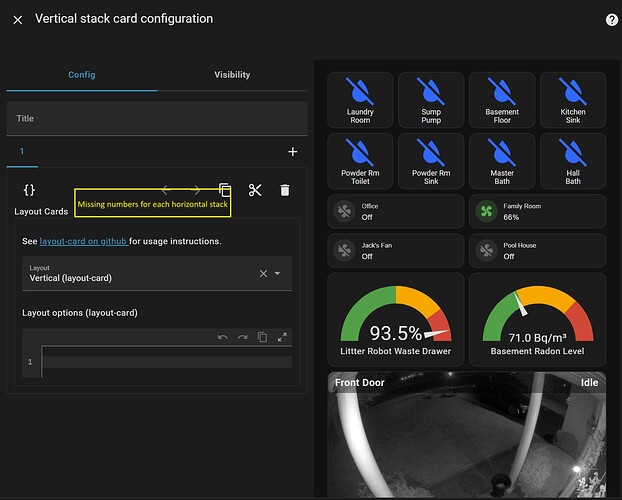Viewport: 622px width, 500px height.
Task: Open the Sump Pump leak sensor tile
Action: (x=431, y=100)
